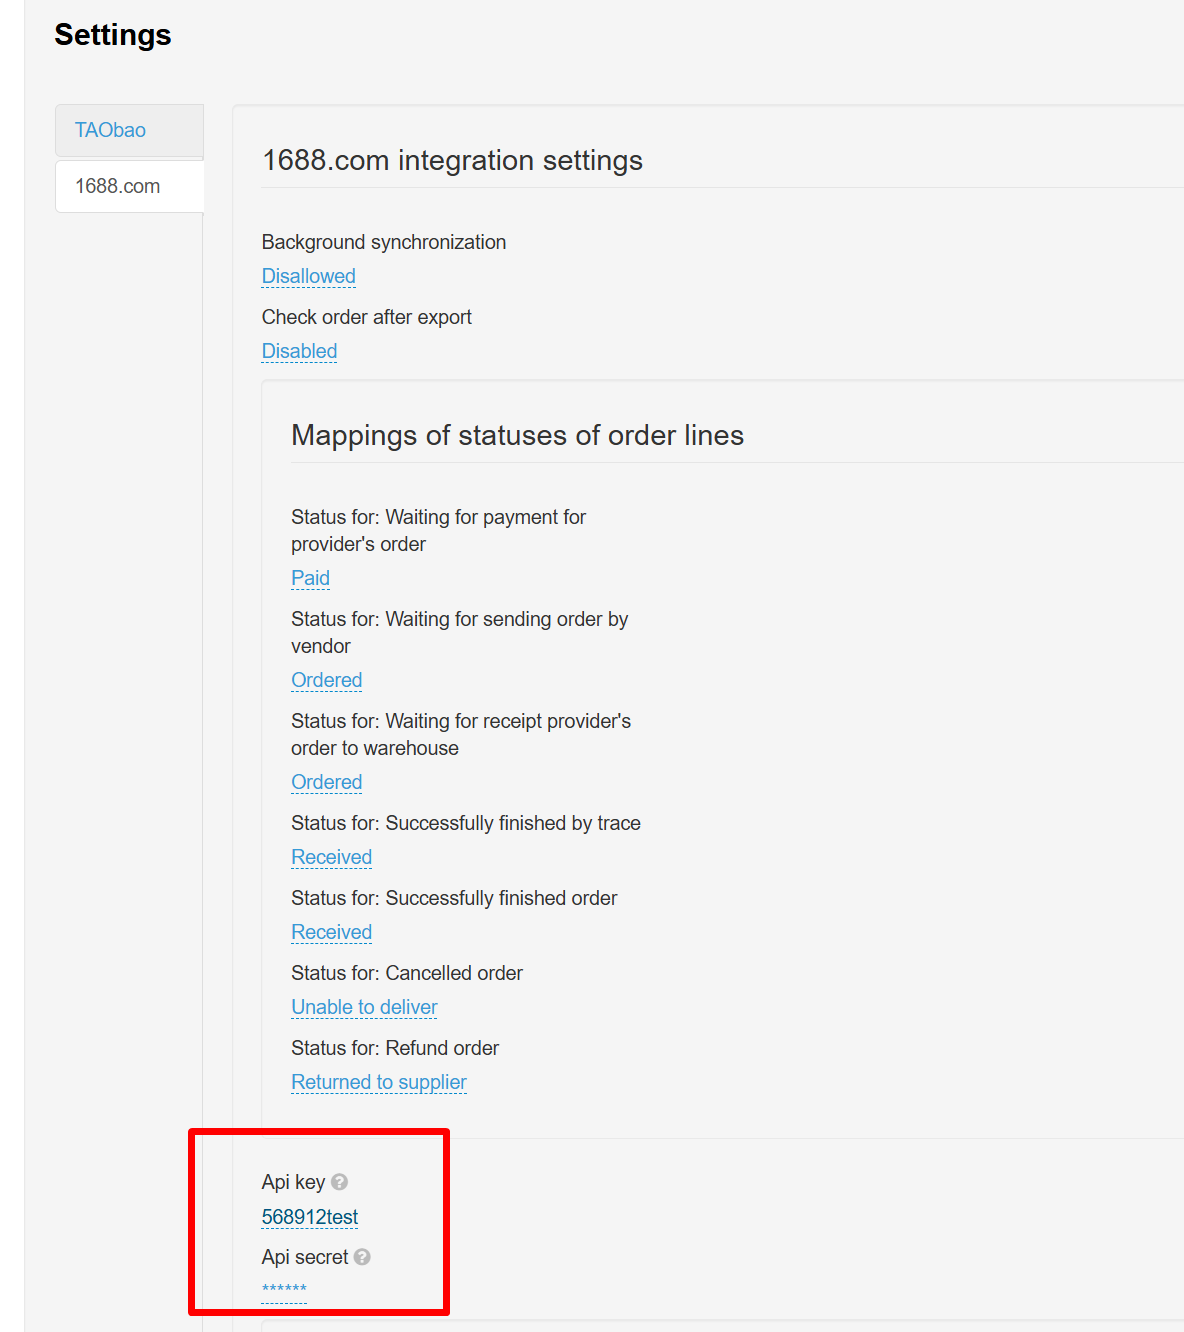Switch to the TAObao tab

point(111,130)
